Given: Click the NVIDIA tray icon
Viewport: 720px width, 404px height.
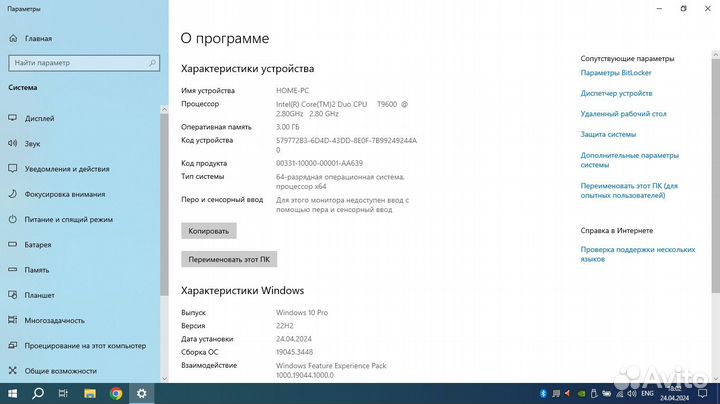Looking at the screenshot, I should pos(581,393).
